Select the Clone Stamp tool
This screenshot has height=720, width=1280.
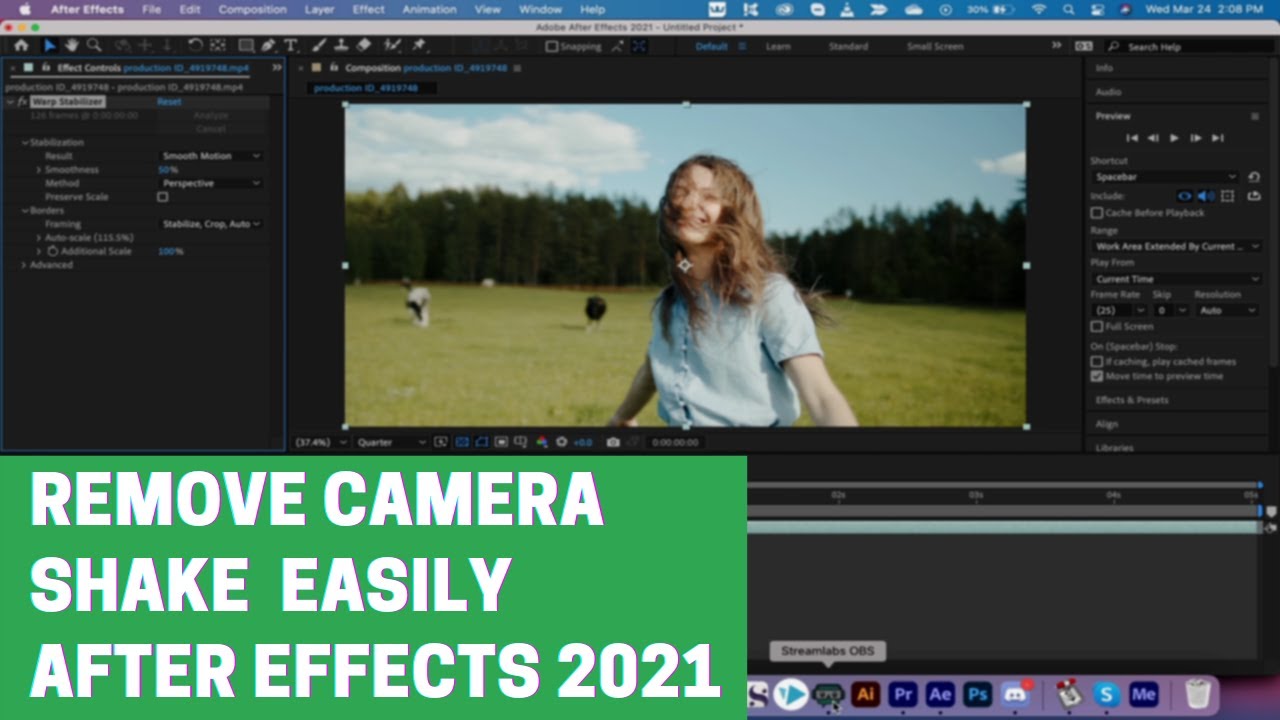click(x=342, y=46)
